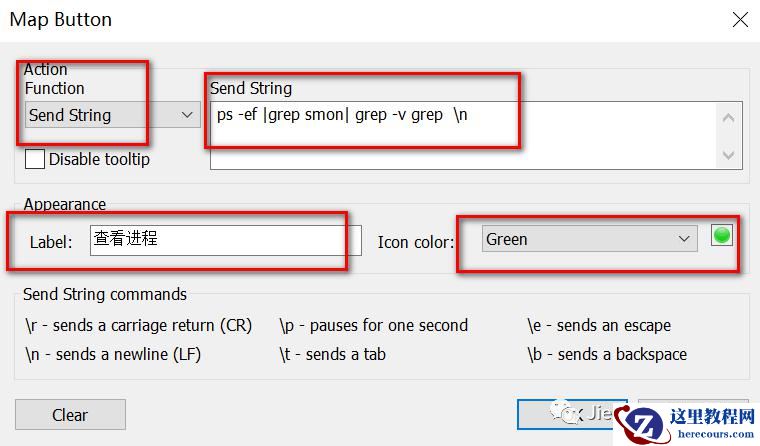Click inside the Send String command text
The width and height of the screenshot is (760, 446).
pos(342,115)
